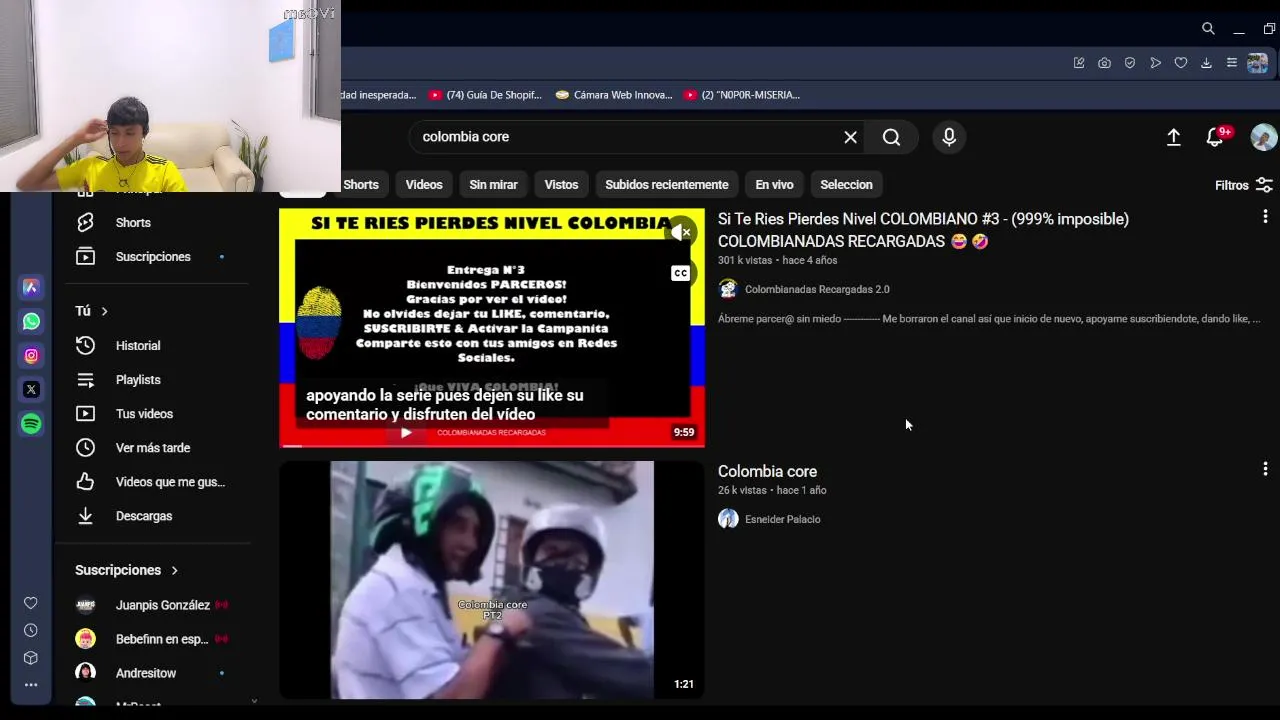This screenshot has height=720, width=1280.
Task: Open Easy Setup sliders icon
Action: [1232, 63]
